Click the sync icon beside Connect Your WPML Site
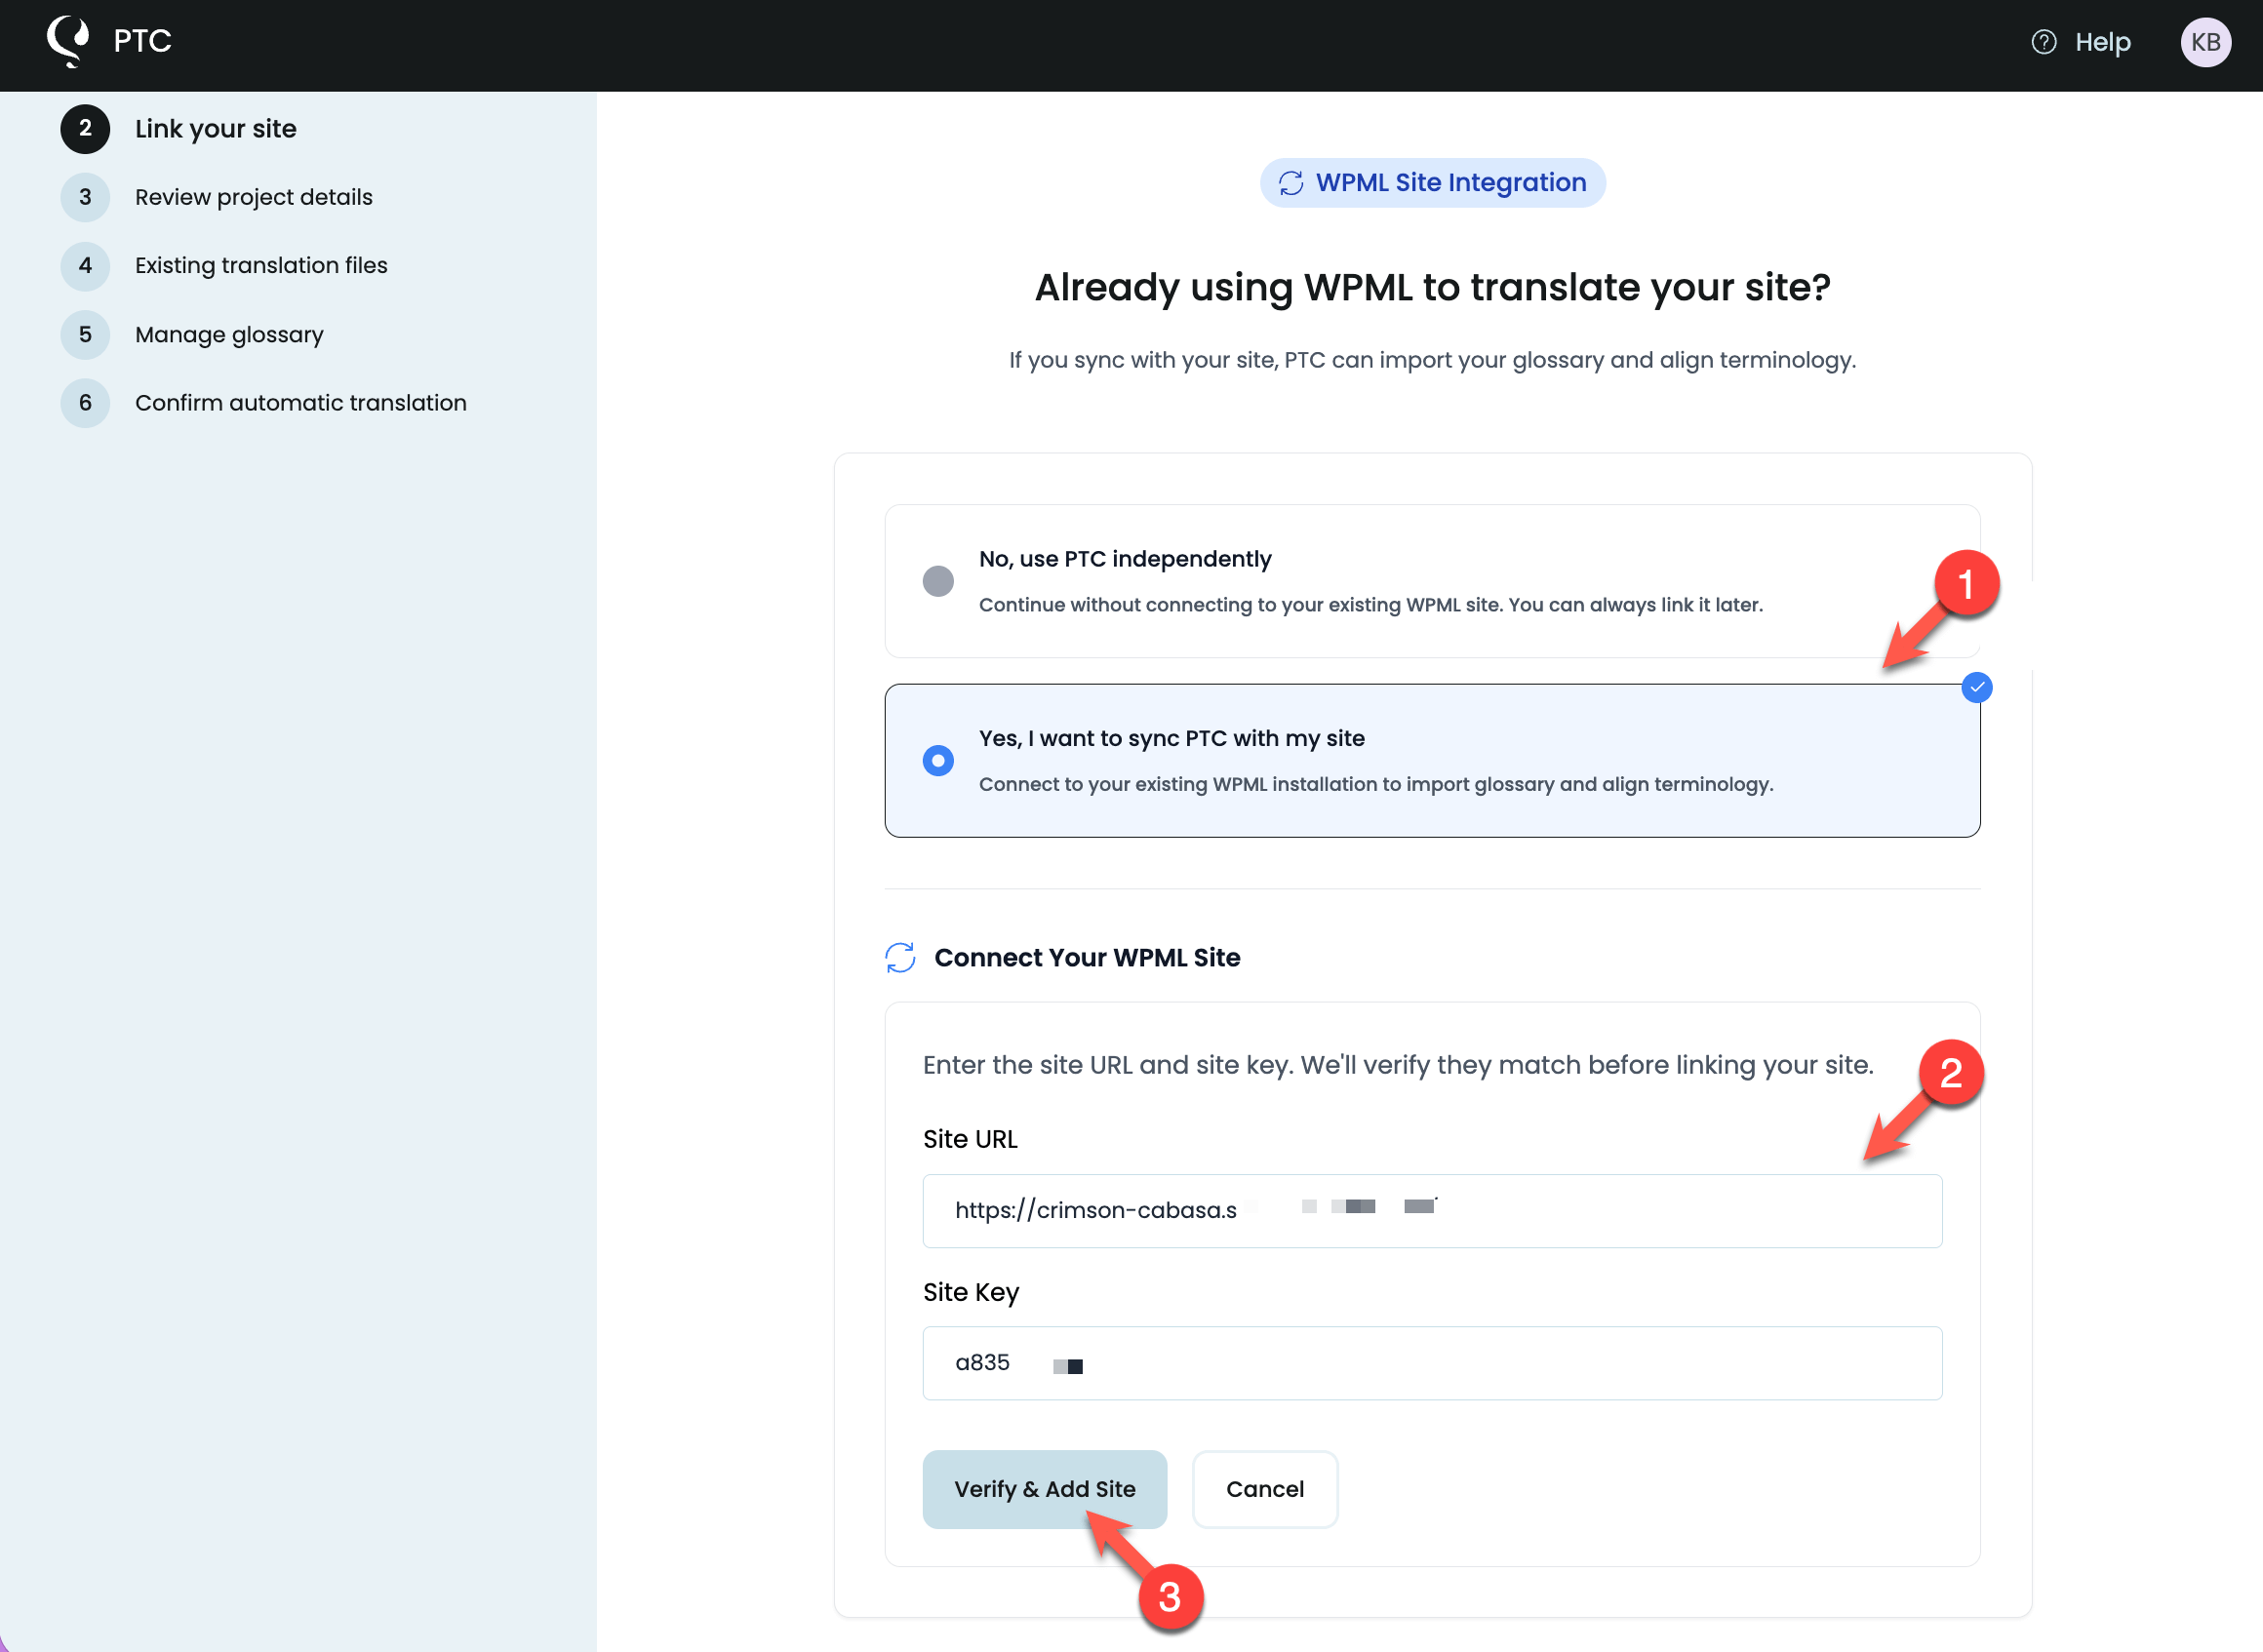2263x1652 pixels. (x=899, y=958)
